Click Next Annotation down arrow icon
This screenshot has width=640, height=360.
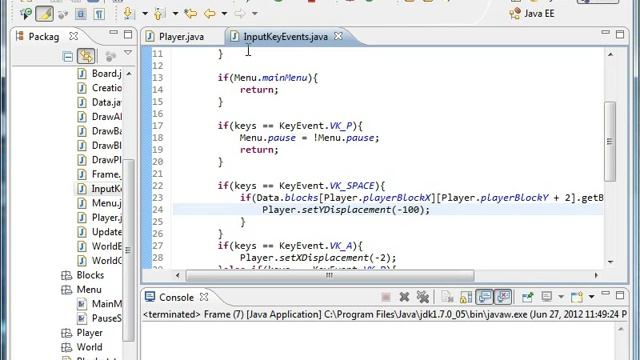[129, 13]
